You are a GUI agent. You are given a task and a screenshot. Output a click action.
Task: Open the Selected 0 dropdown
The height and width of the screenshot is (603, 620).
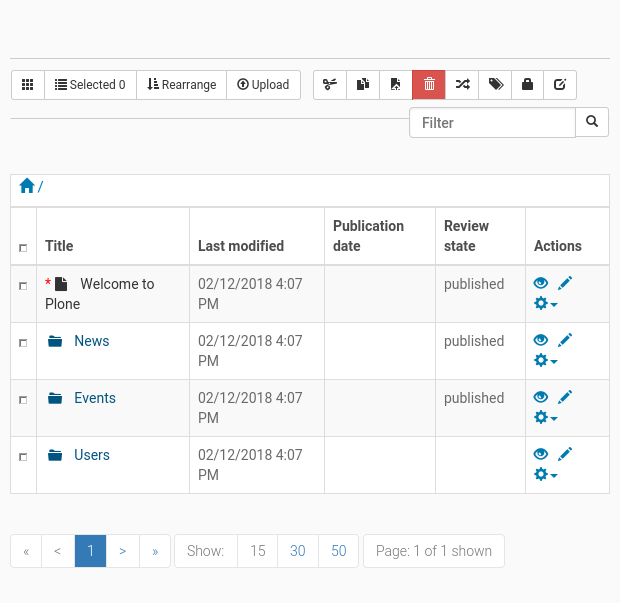point(90,85)
